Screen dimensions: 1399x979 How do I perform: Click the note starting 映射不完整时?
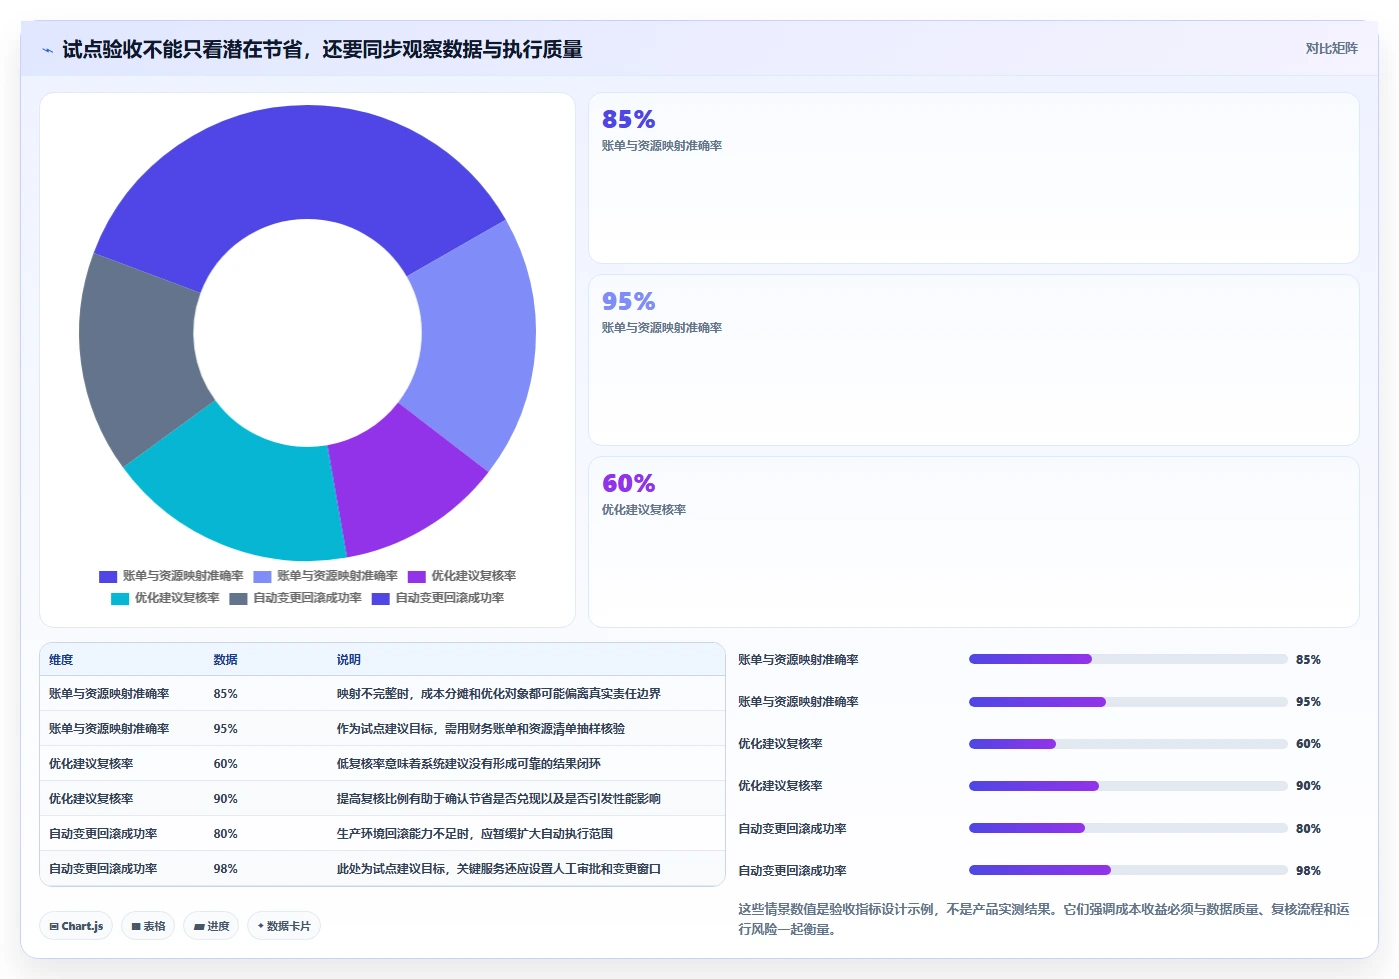point(498,694)
